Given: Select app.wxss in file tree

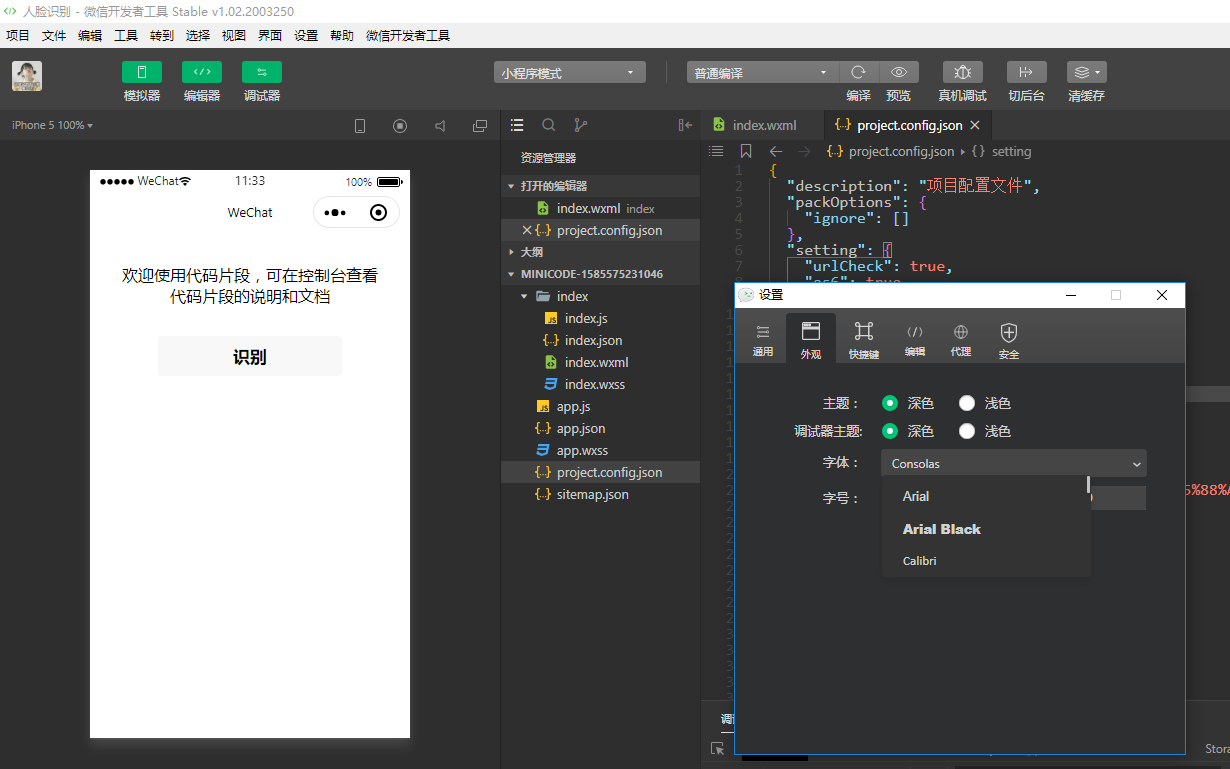Looking at the screenshot, I should (x=582, y=450).
